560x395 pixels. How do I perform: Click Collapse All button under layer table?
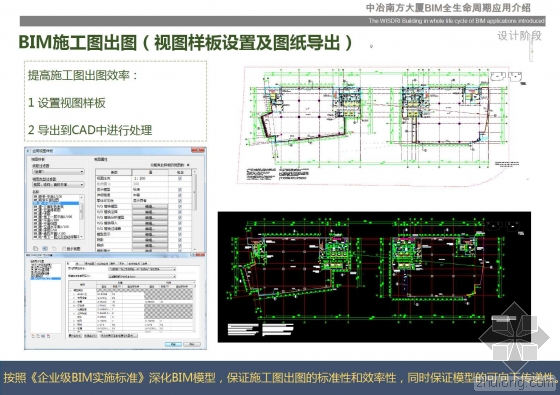coord(90,336)
